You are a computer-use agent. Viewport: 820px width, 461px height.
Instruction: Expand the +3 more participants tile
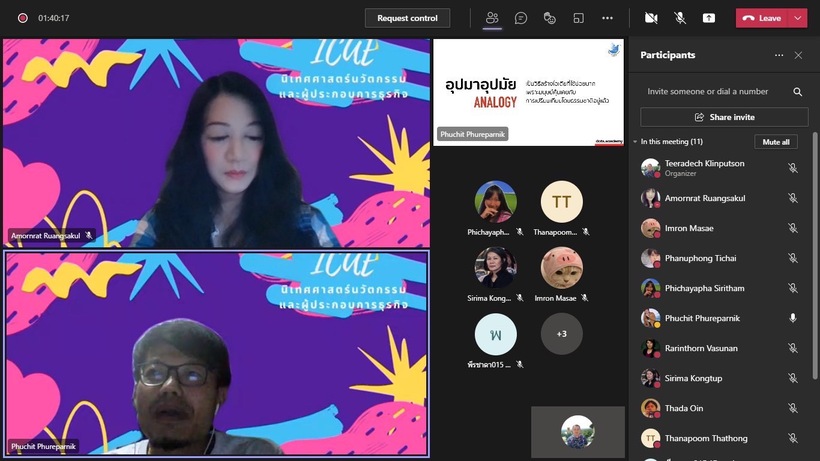(x=561, y=334)
